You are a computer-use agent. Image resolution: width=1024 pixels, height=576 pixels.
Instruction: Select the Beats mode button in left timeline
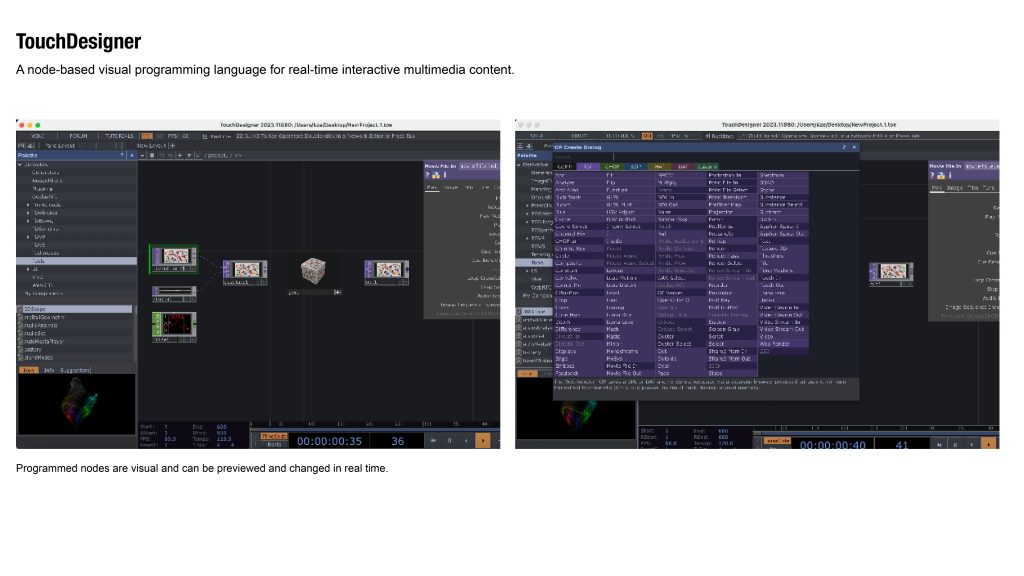(x=274, y=444)
